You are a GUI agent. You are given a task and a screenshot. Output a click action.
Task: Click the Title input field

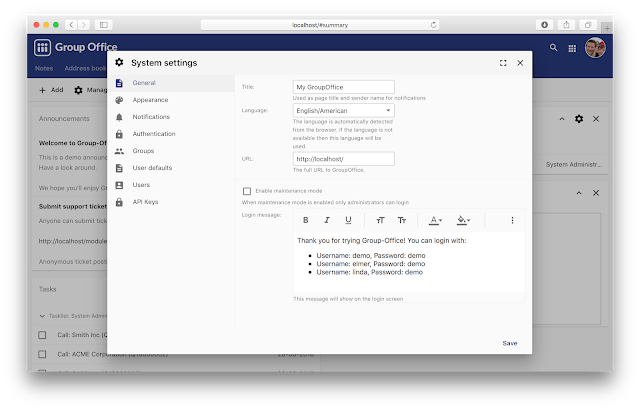(x=344, y=87)
